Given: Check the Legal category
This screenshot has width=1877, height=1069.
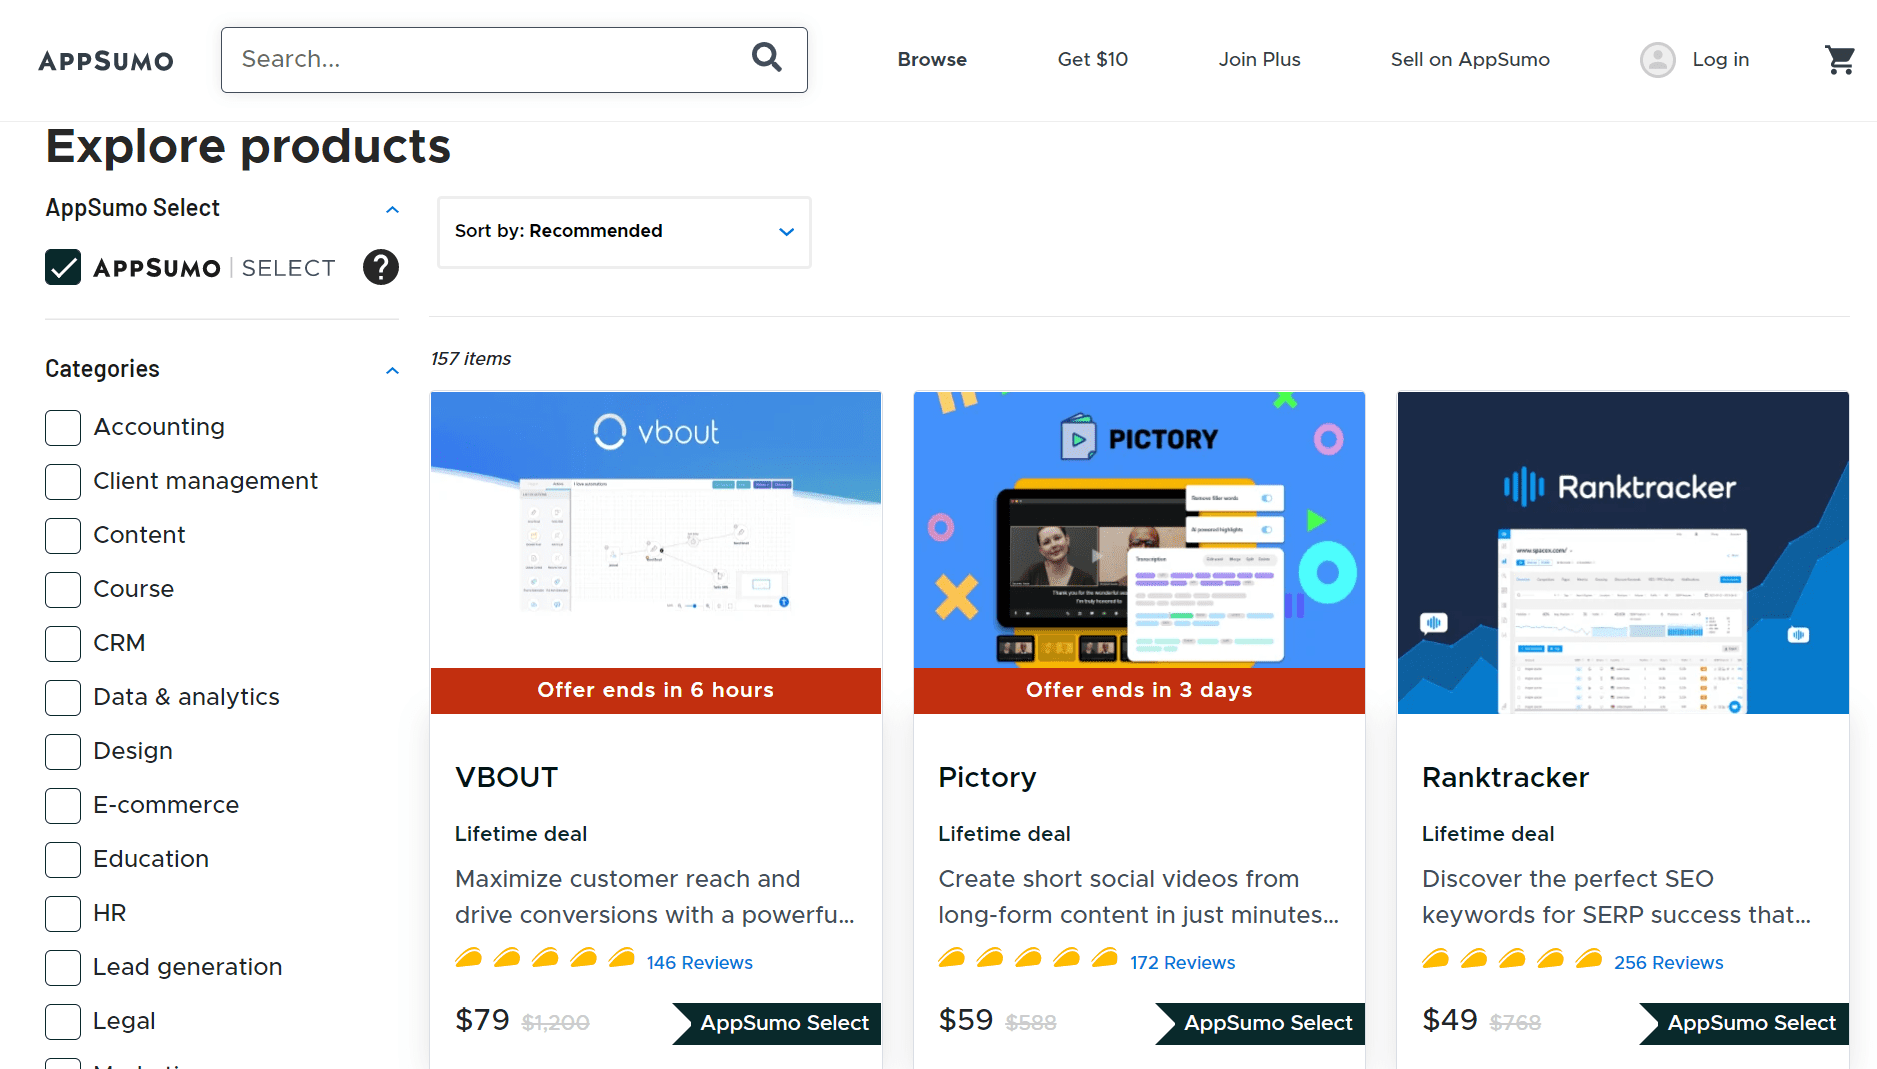Looking at the screenshot, I should coord(63,1021).
